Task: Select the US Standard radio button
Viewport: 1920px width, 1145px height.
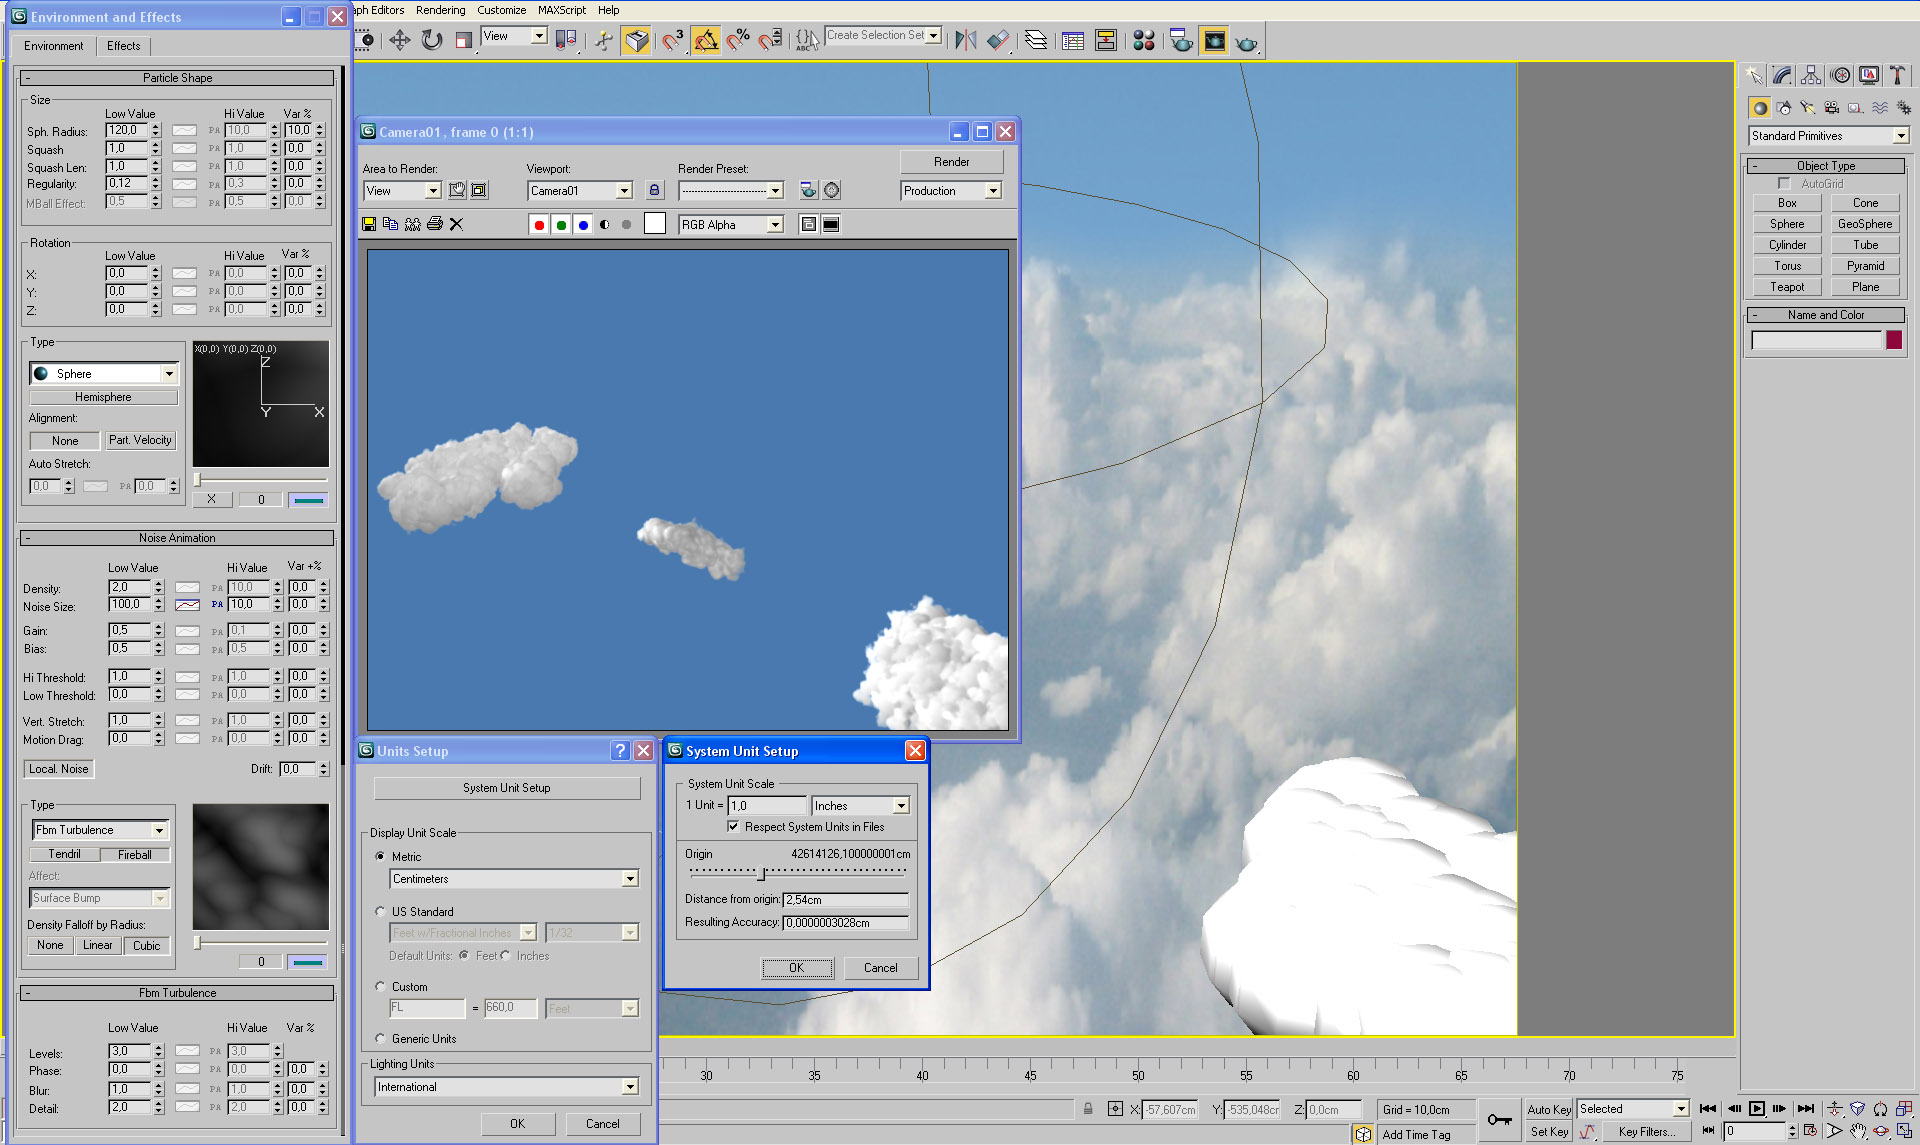Action: point(380,911)
